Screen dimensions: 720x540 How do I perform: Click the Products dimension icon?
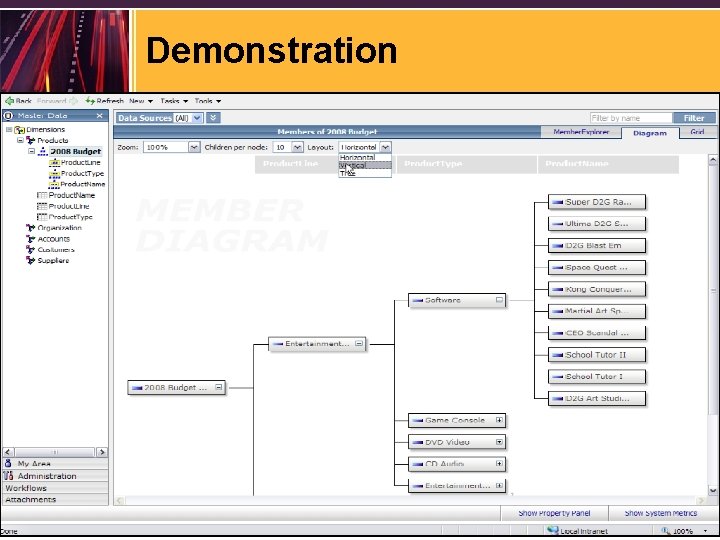pos(31,141)
